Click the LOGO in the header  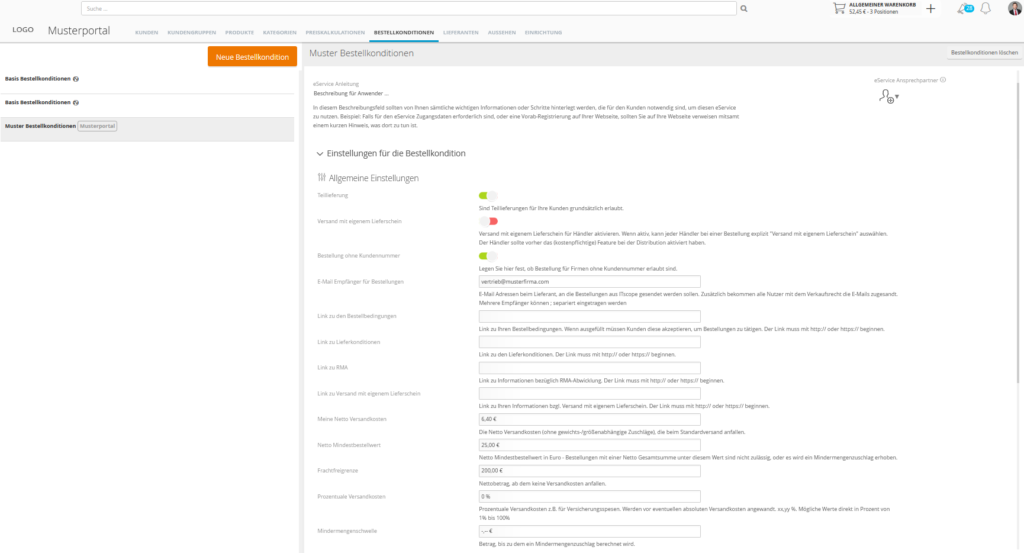[23, 30]
